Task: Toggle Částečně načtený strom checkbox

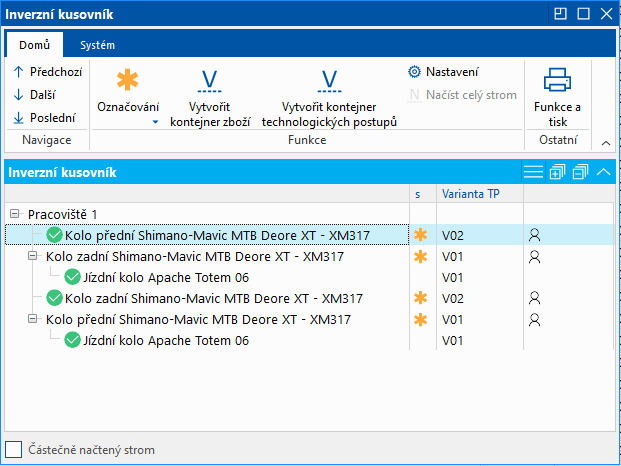Action: click(x=14, y=450)
